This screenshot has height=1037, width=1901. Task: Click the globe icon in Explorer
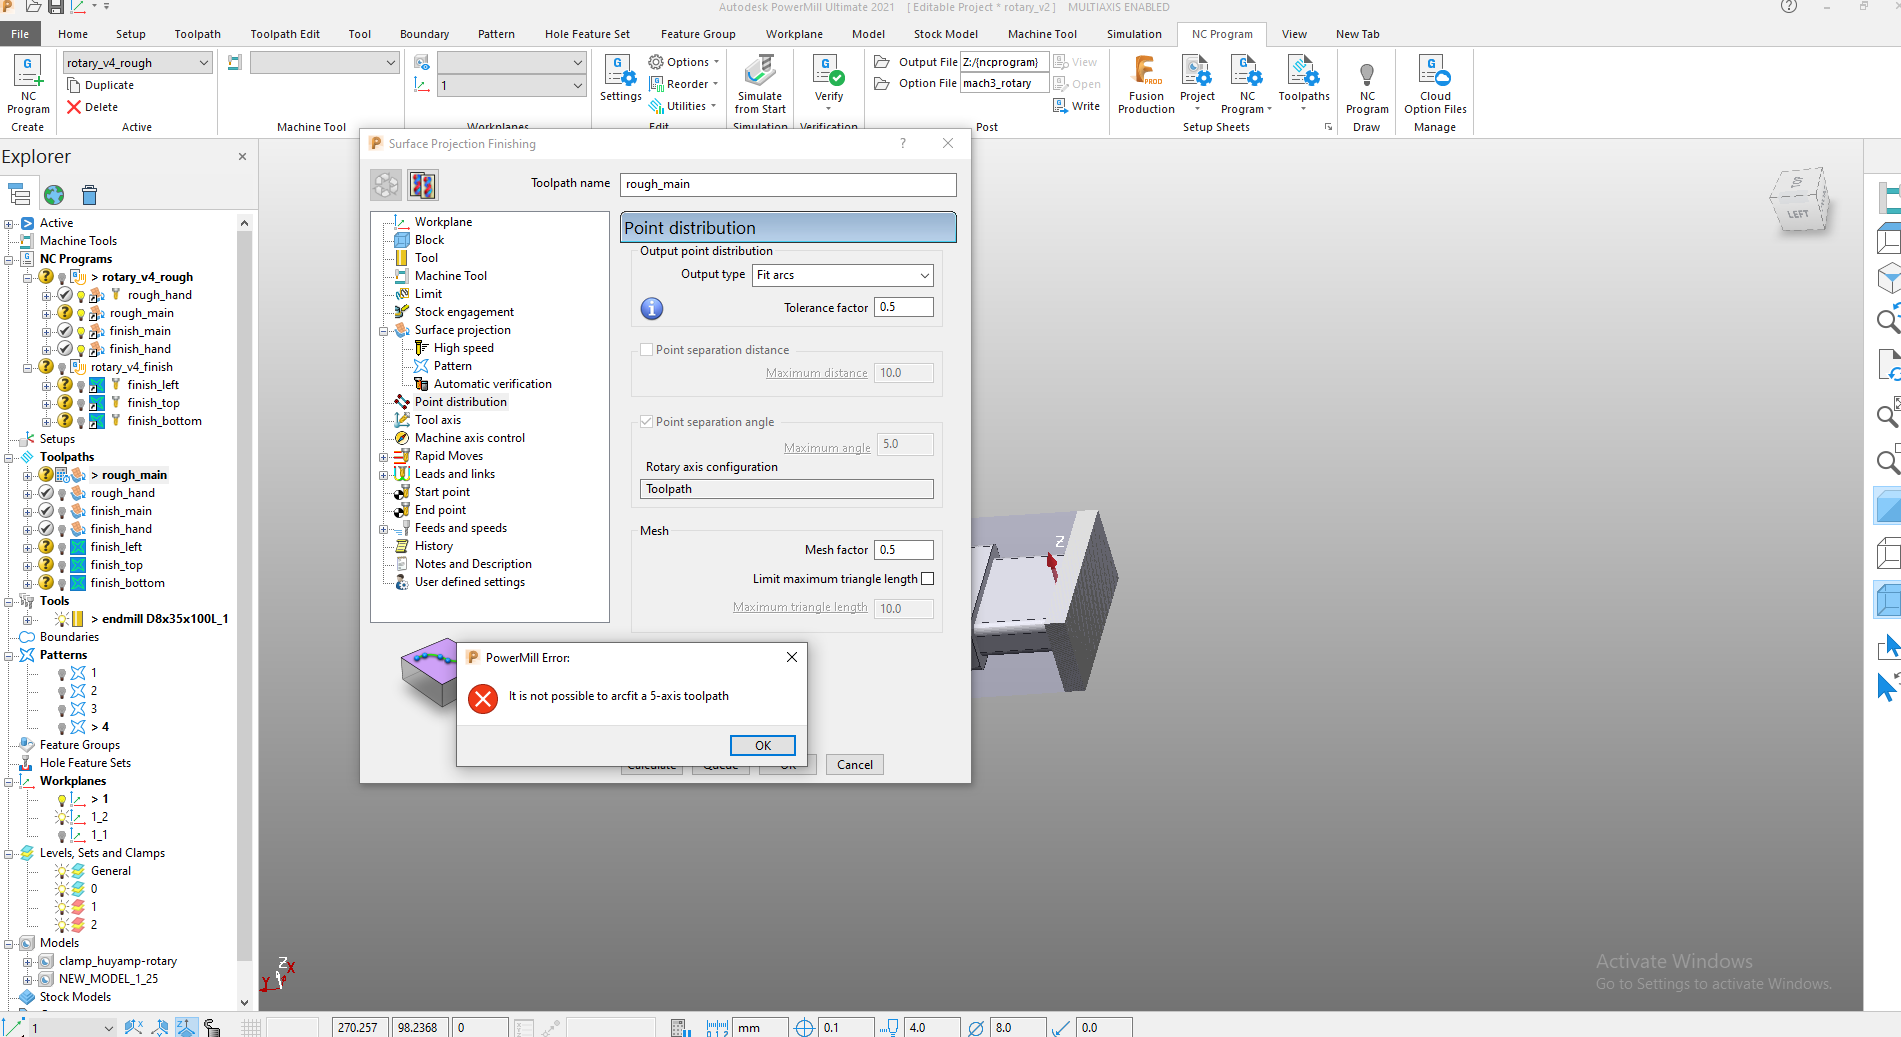[x=54, y=195]
